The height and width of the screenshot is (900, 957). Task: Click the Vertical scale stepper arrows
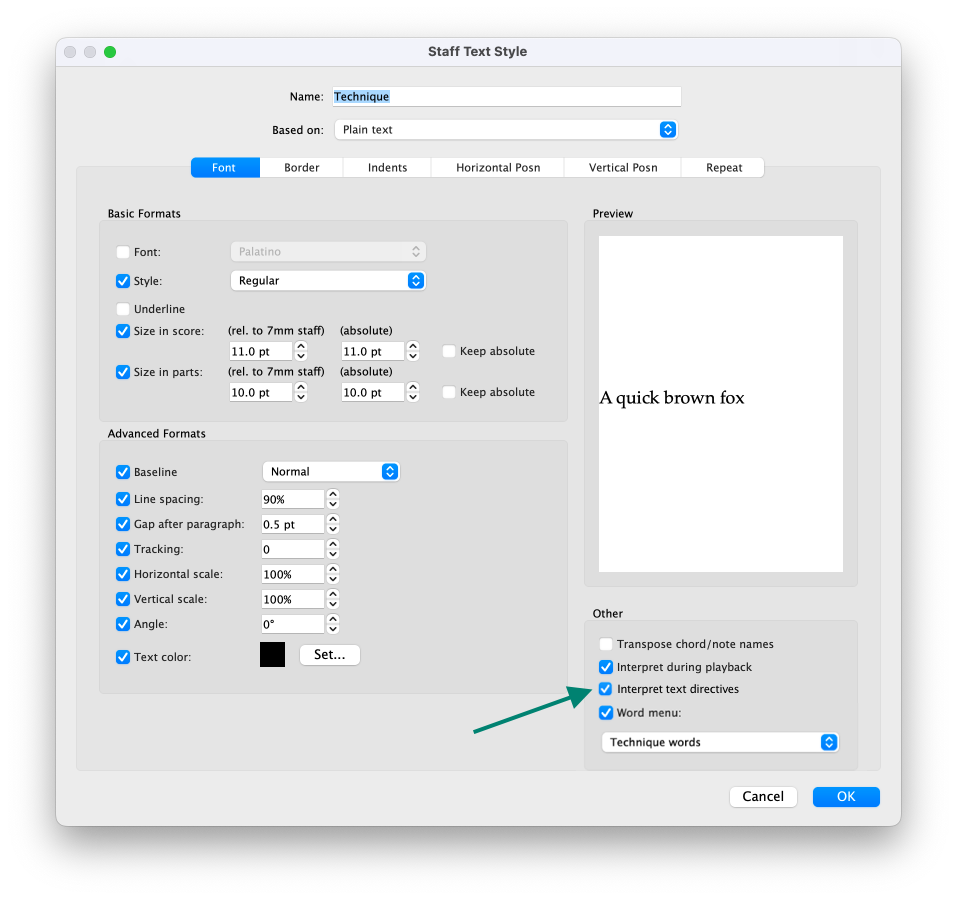click(x=333, y=599)
